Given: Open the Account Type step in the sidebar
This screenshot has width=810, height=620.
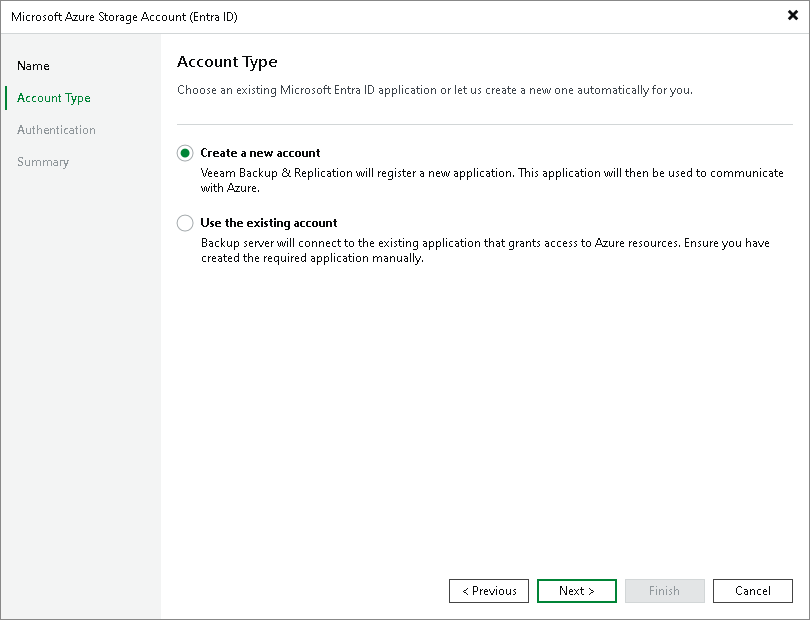Looking at the screenshot, I should click(54, 98).
